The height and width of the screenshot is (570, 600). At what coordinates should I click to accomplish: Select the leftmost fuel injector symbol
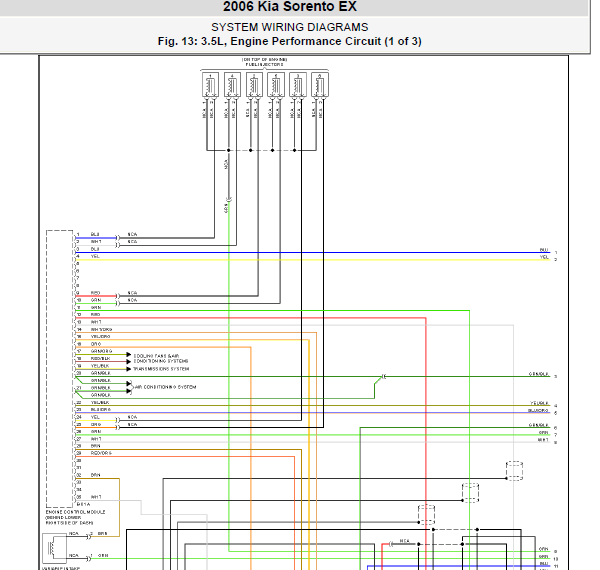pos(210,85)
